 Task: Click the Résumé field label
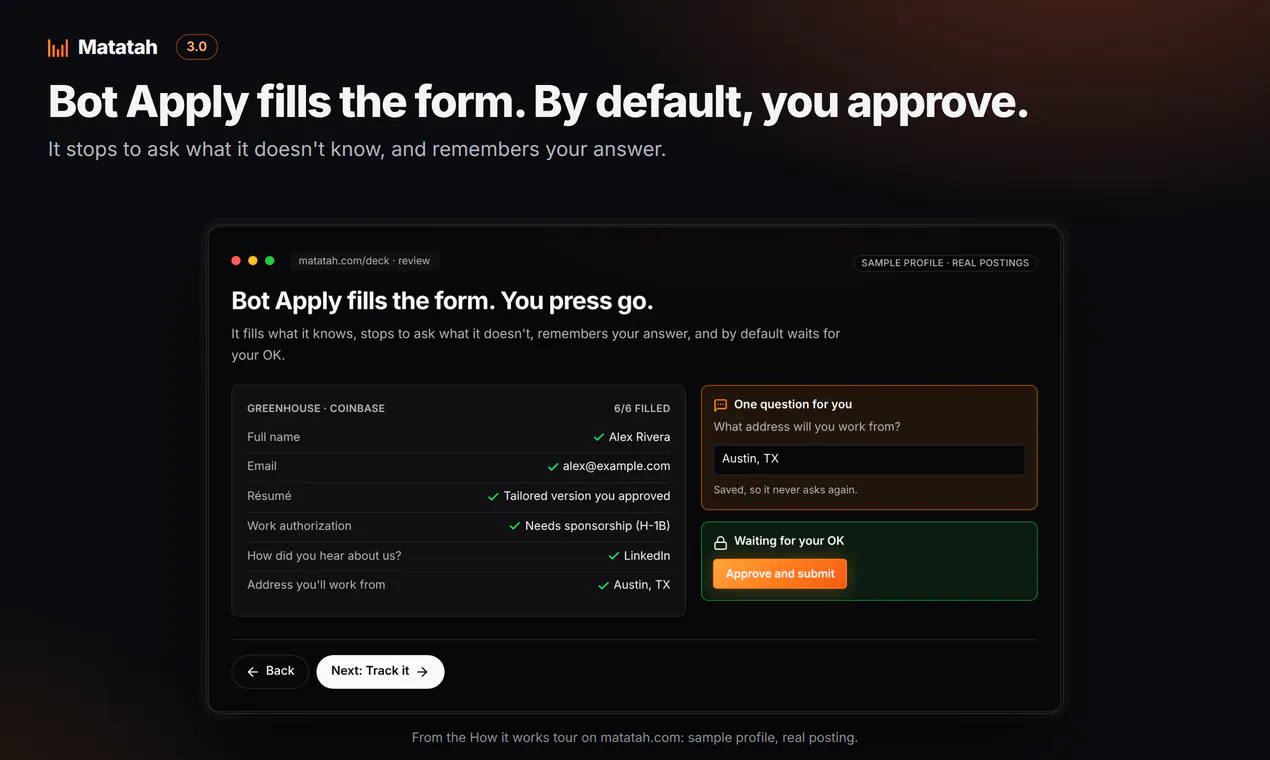point(269,496)
